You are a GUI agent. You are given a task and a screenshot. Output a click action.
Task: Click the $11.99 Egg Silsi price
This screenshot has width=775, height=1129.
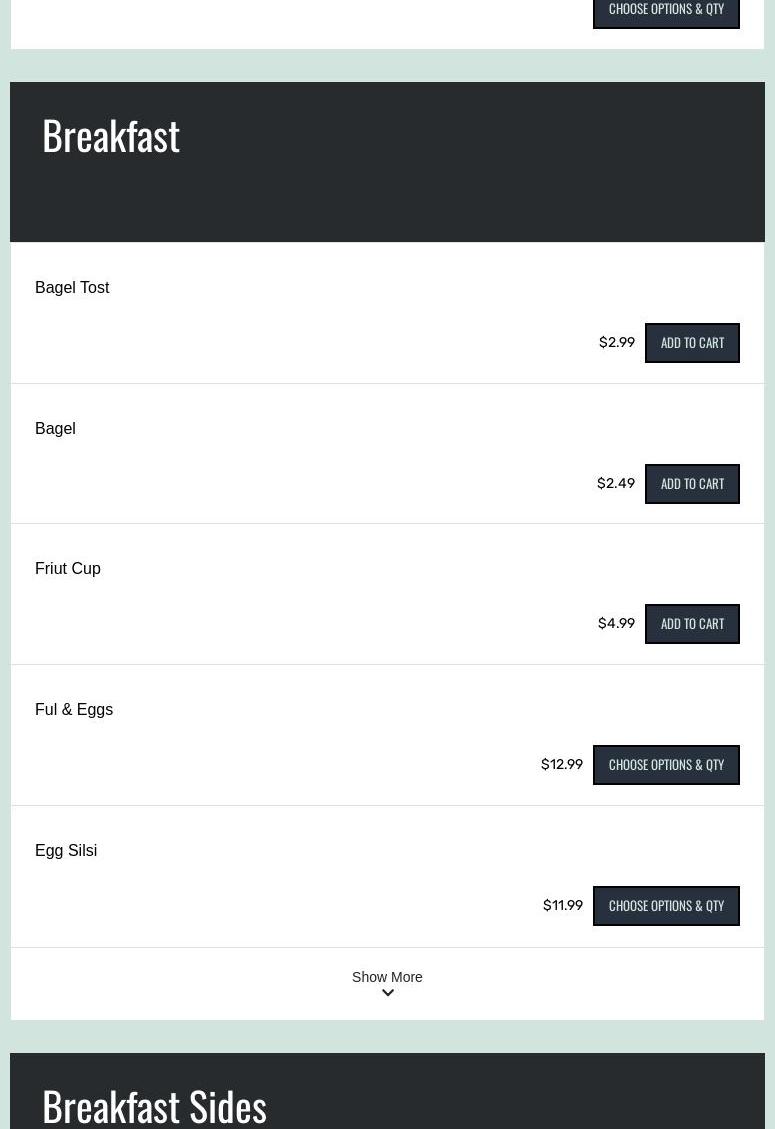pos(563,906)
